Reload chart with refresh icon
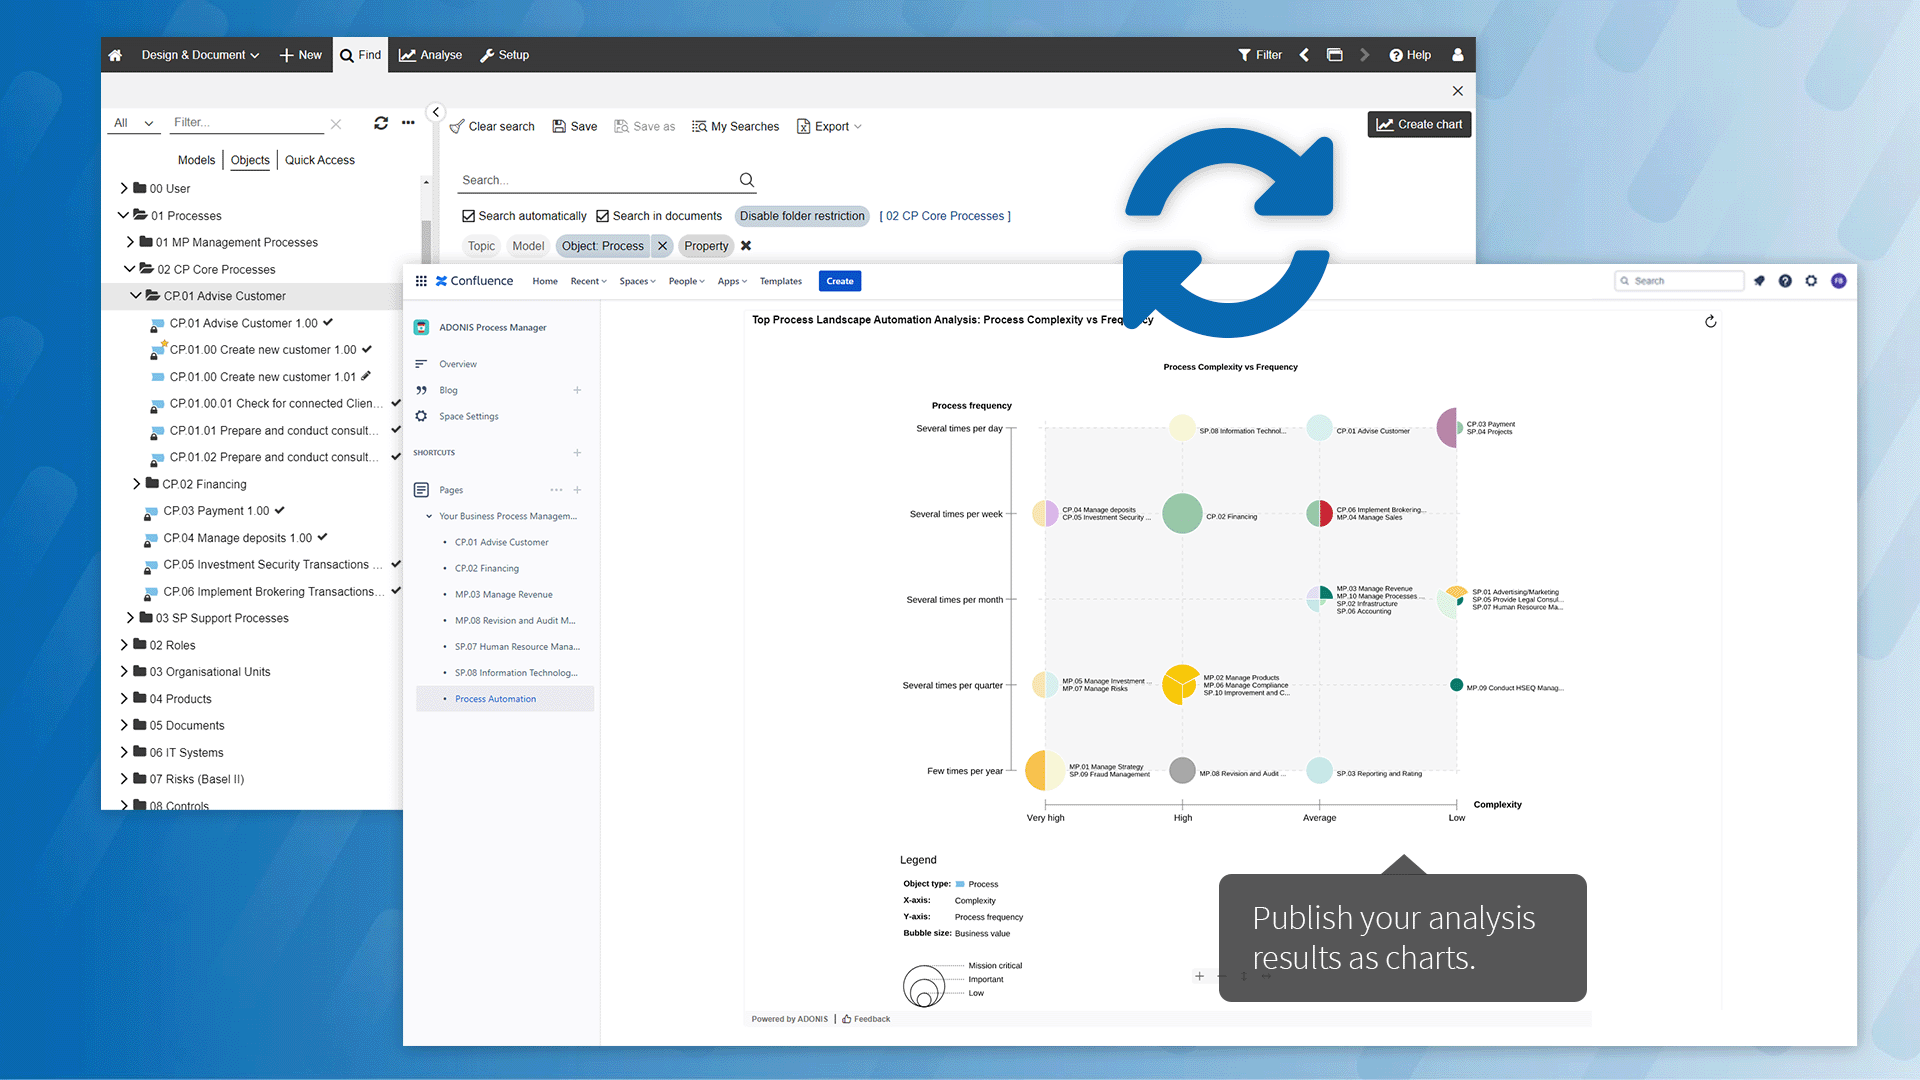The width and height of the screenshot is (1920, 1080). click(x=1710, y=321)
